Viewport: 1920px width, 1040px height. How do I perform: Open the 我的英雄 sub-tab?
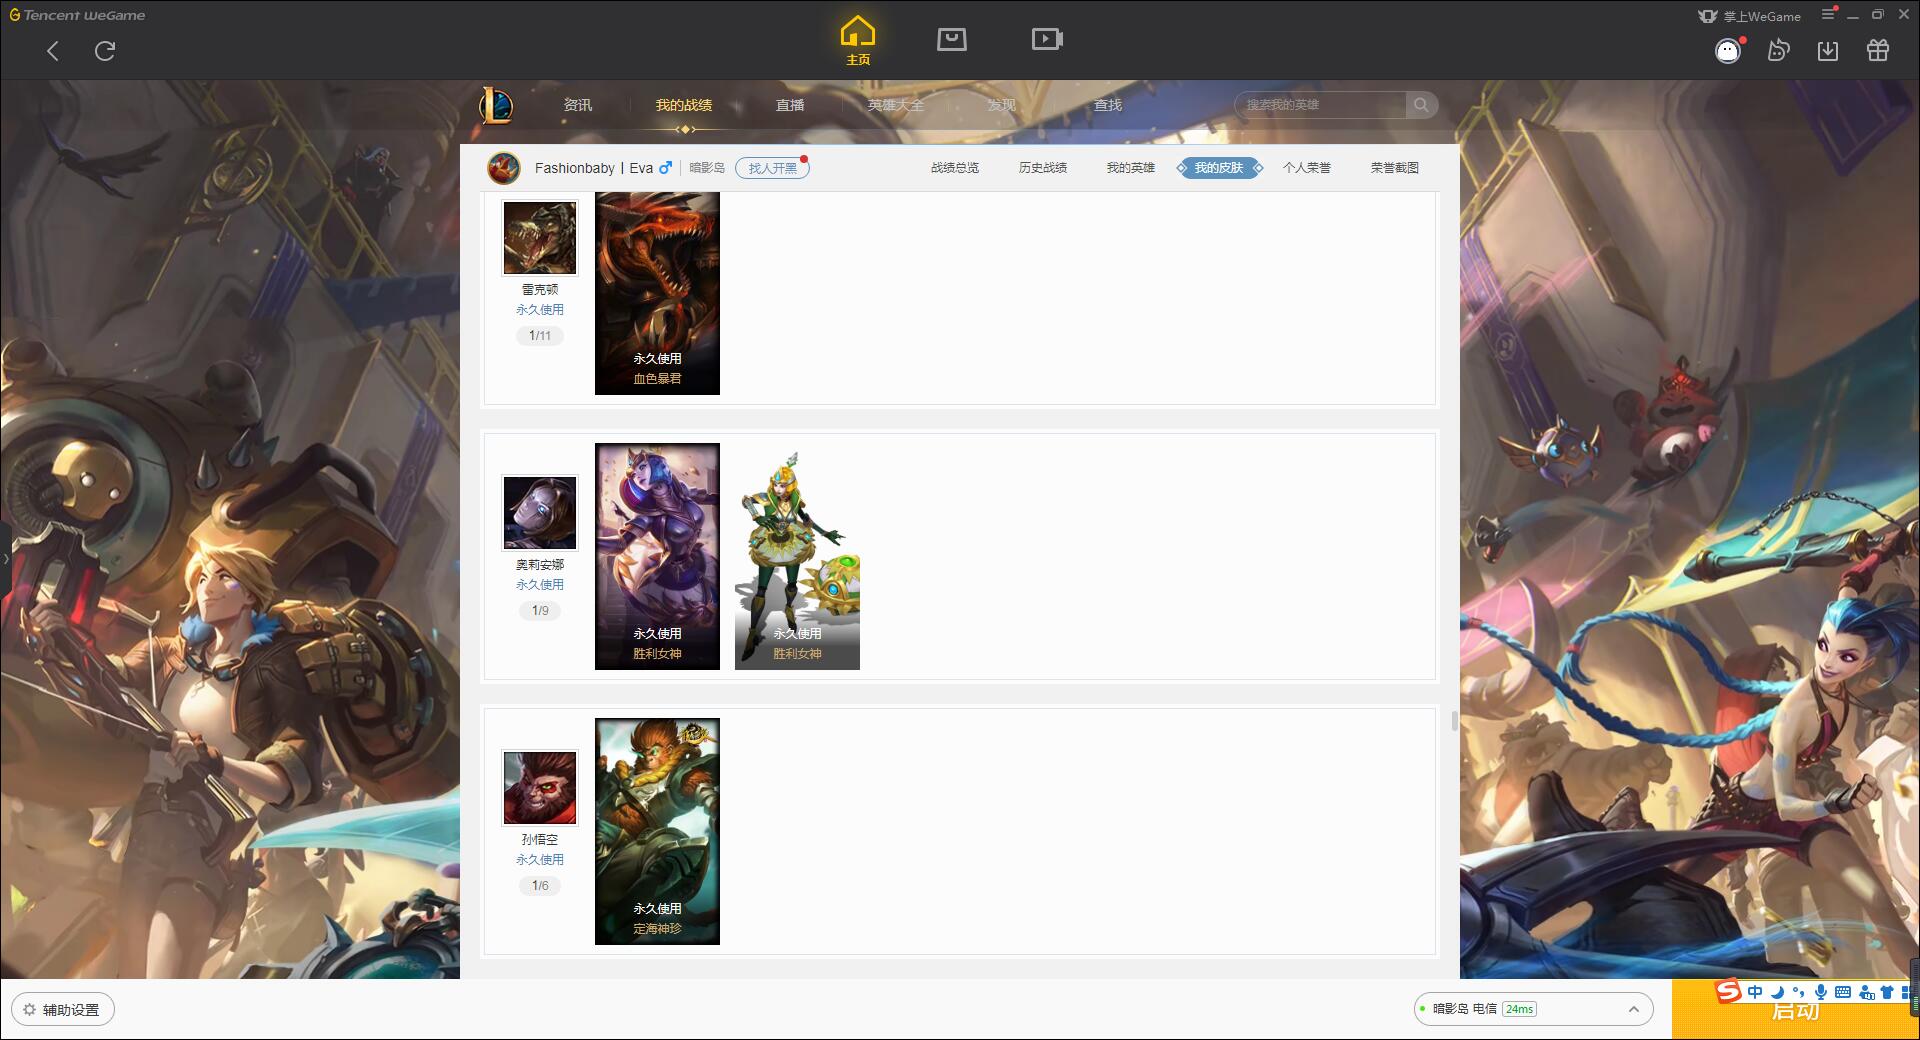pyautogui.click(x=1131, y=168)
